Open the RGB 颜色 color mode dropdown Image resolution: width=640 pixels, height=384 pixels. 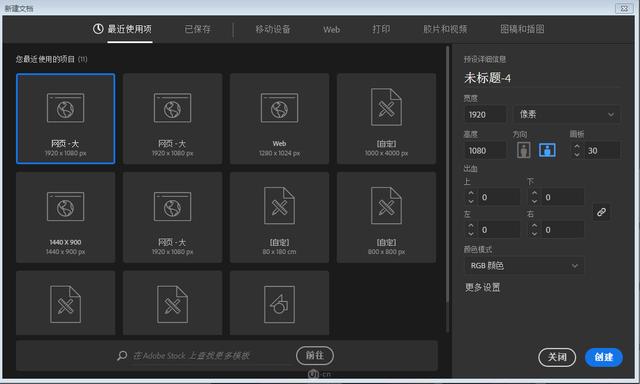click(x=524, y=266)
